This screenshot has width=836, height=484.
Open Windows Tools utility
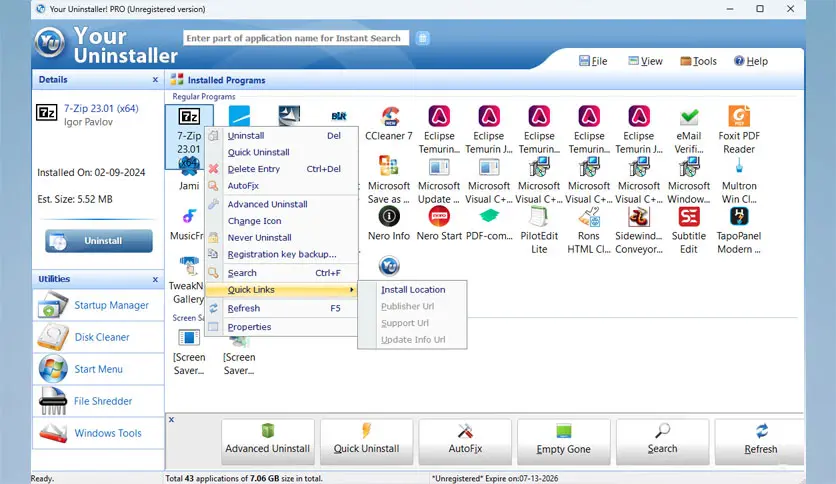[98, 433]
